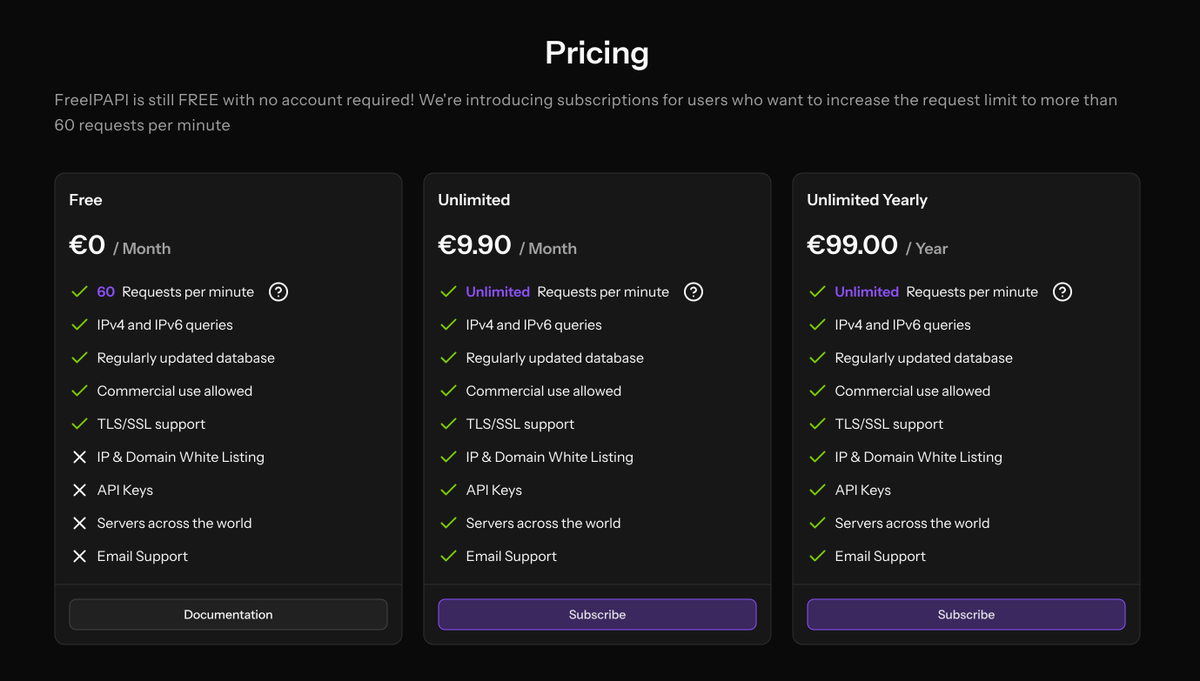Click the Free plan title
The width and height of the screenshot is (1200, 681).
(x=86, y=200)
